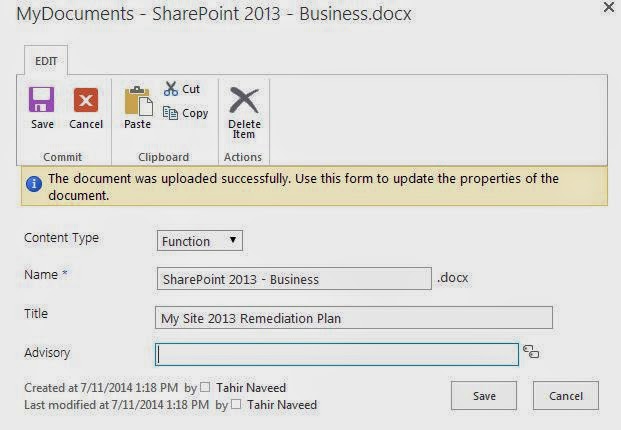Viewport: 621px width, 430px height.
Task: Click Tahir Naveed link on Last modified line
Action: point(282,405)
